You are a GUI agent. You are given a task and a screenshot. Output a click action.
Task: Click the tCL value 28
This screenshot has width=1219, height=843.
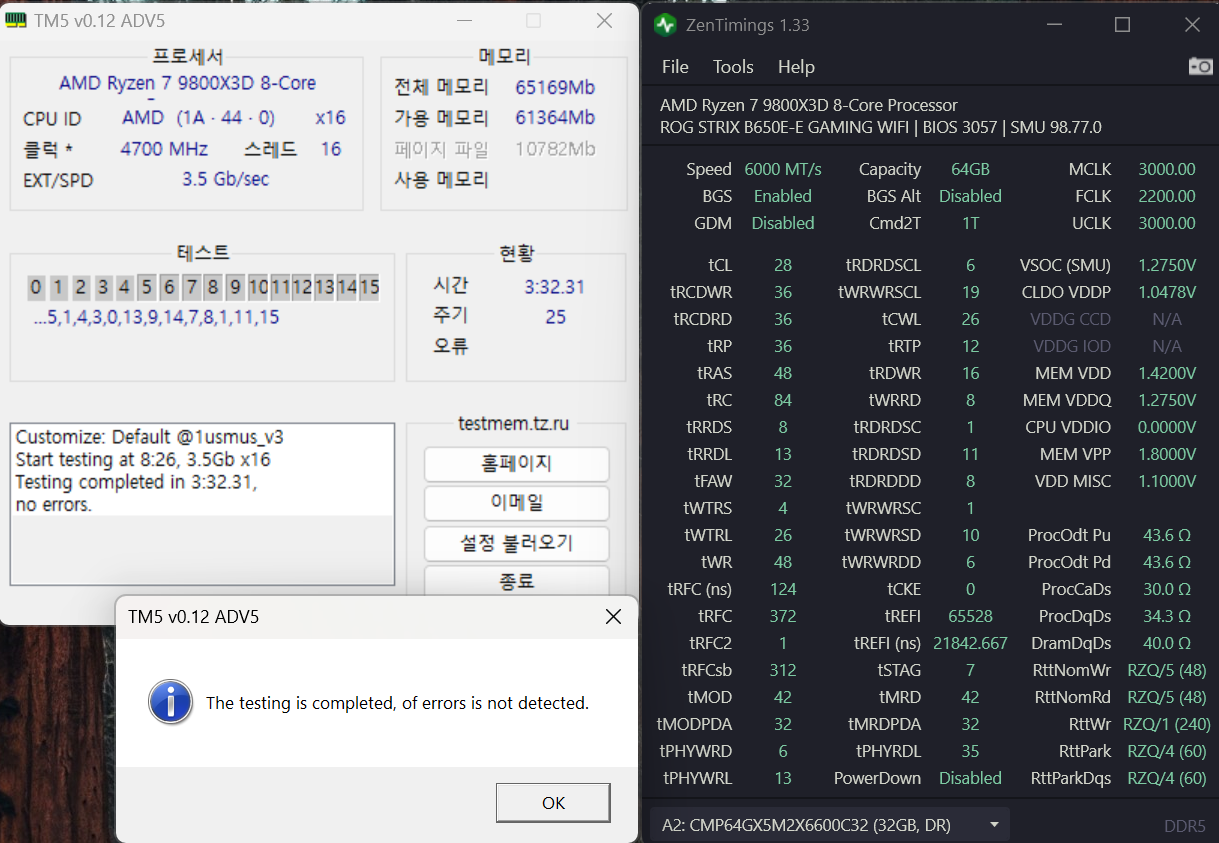(x=783, y=265)
